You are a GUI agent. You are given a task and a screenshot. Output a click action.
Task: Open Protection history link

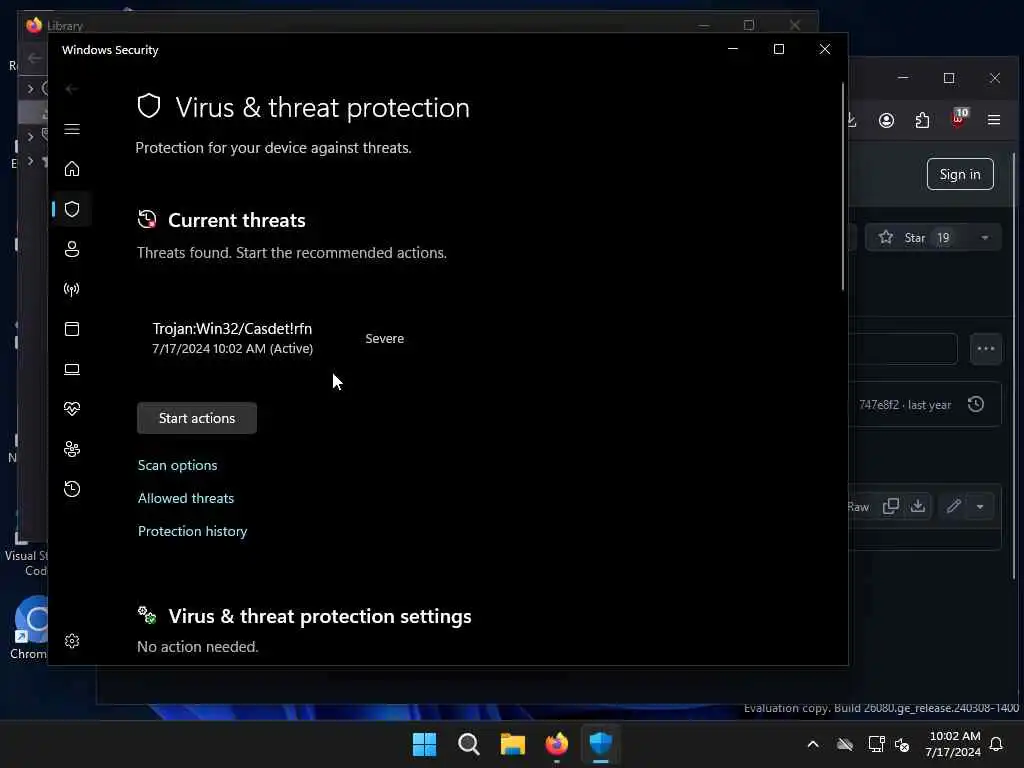(x=193, y=531)
